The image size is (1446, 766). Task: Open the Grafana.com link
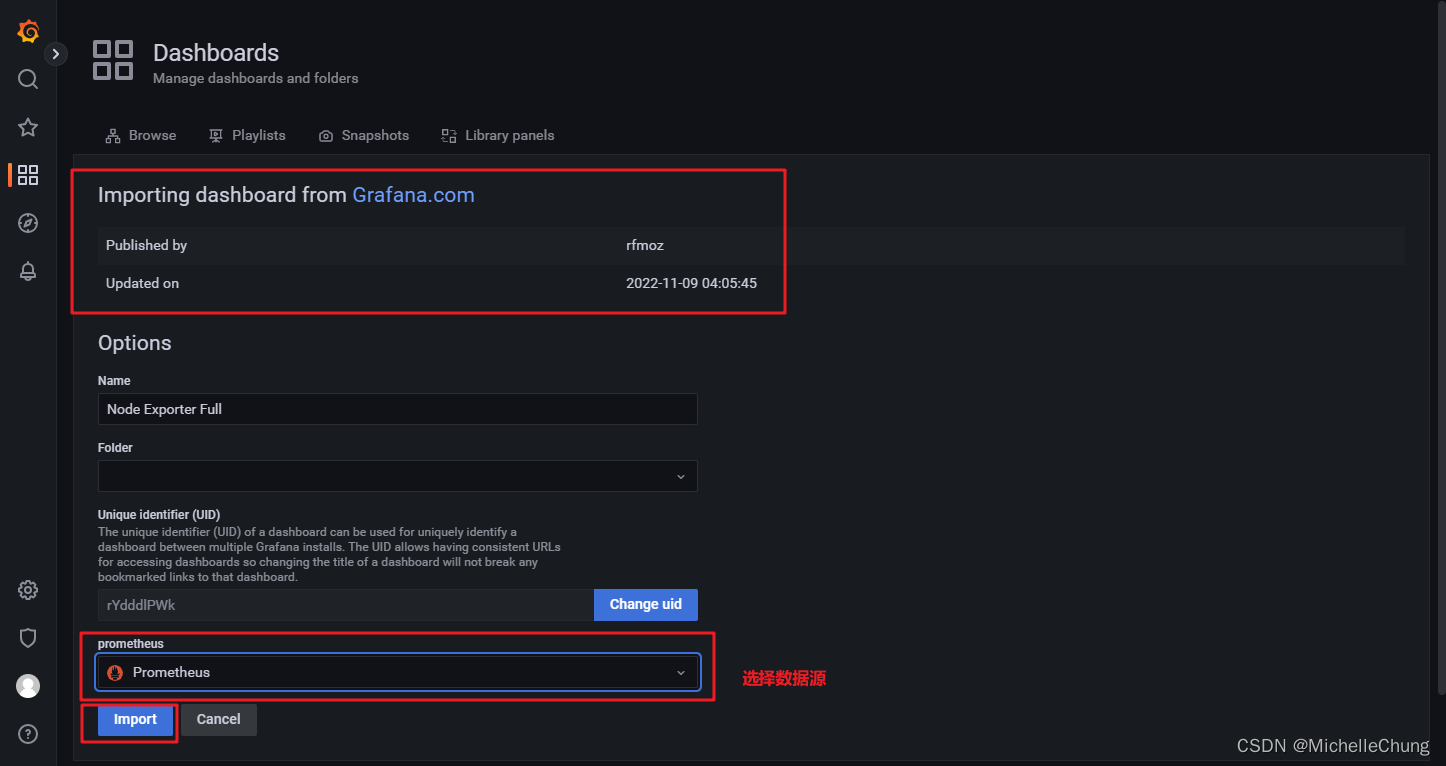pyautogui.click(x=413, y=195)
